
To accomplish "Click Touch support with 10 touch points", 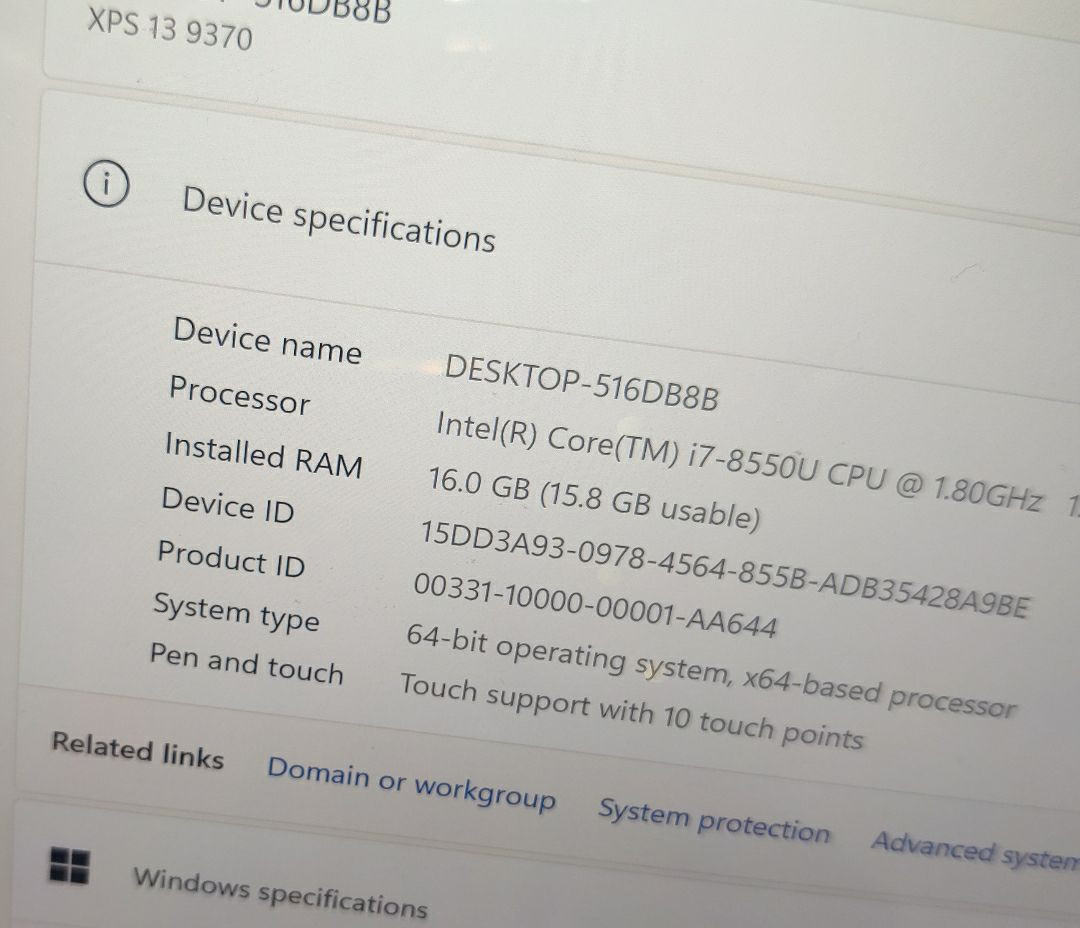I will pos(631,711).
